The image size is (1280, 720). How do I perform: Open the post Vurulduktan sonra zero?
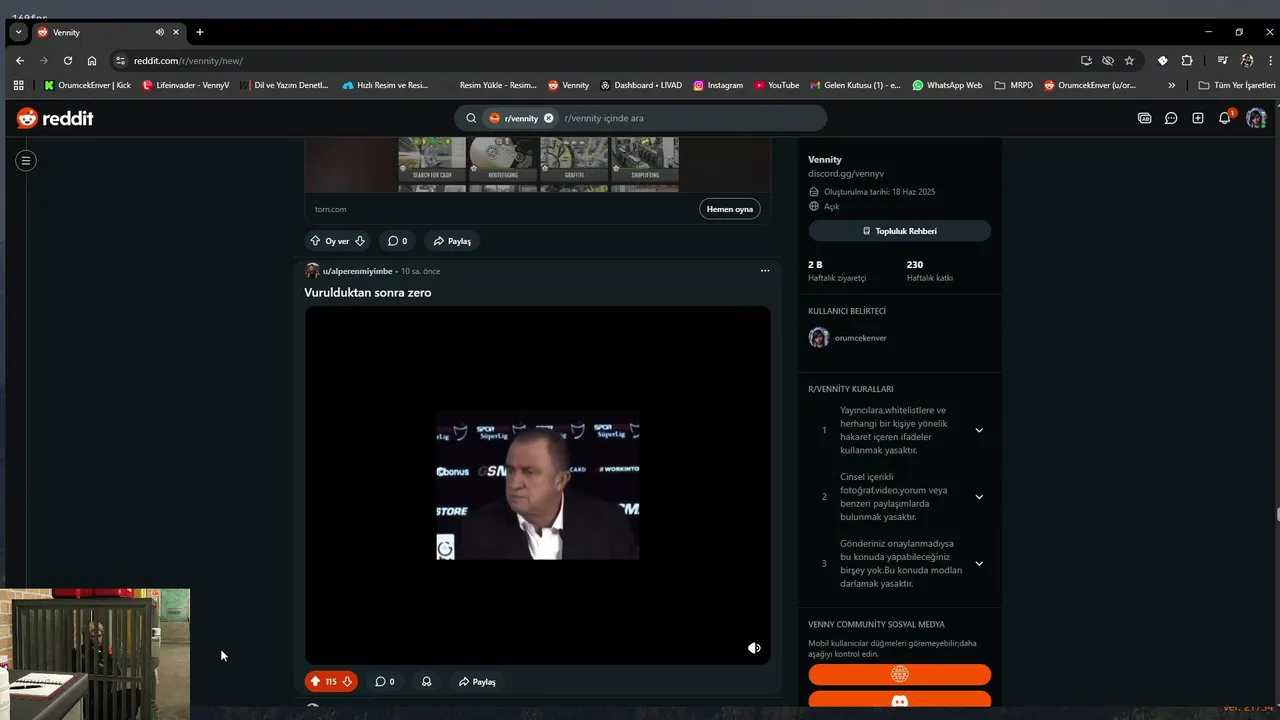[368, 293]
